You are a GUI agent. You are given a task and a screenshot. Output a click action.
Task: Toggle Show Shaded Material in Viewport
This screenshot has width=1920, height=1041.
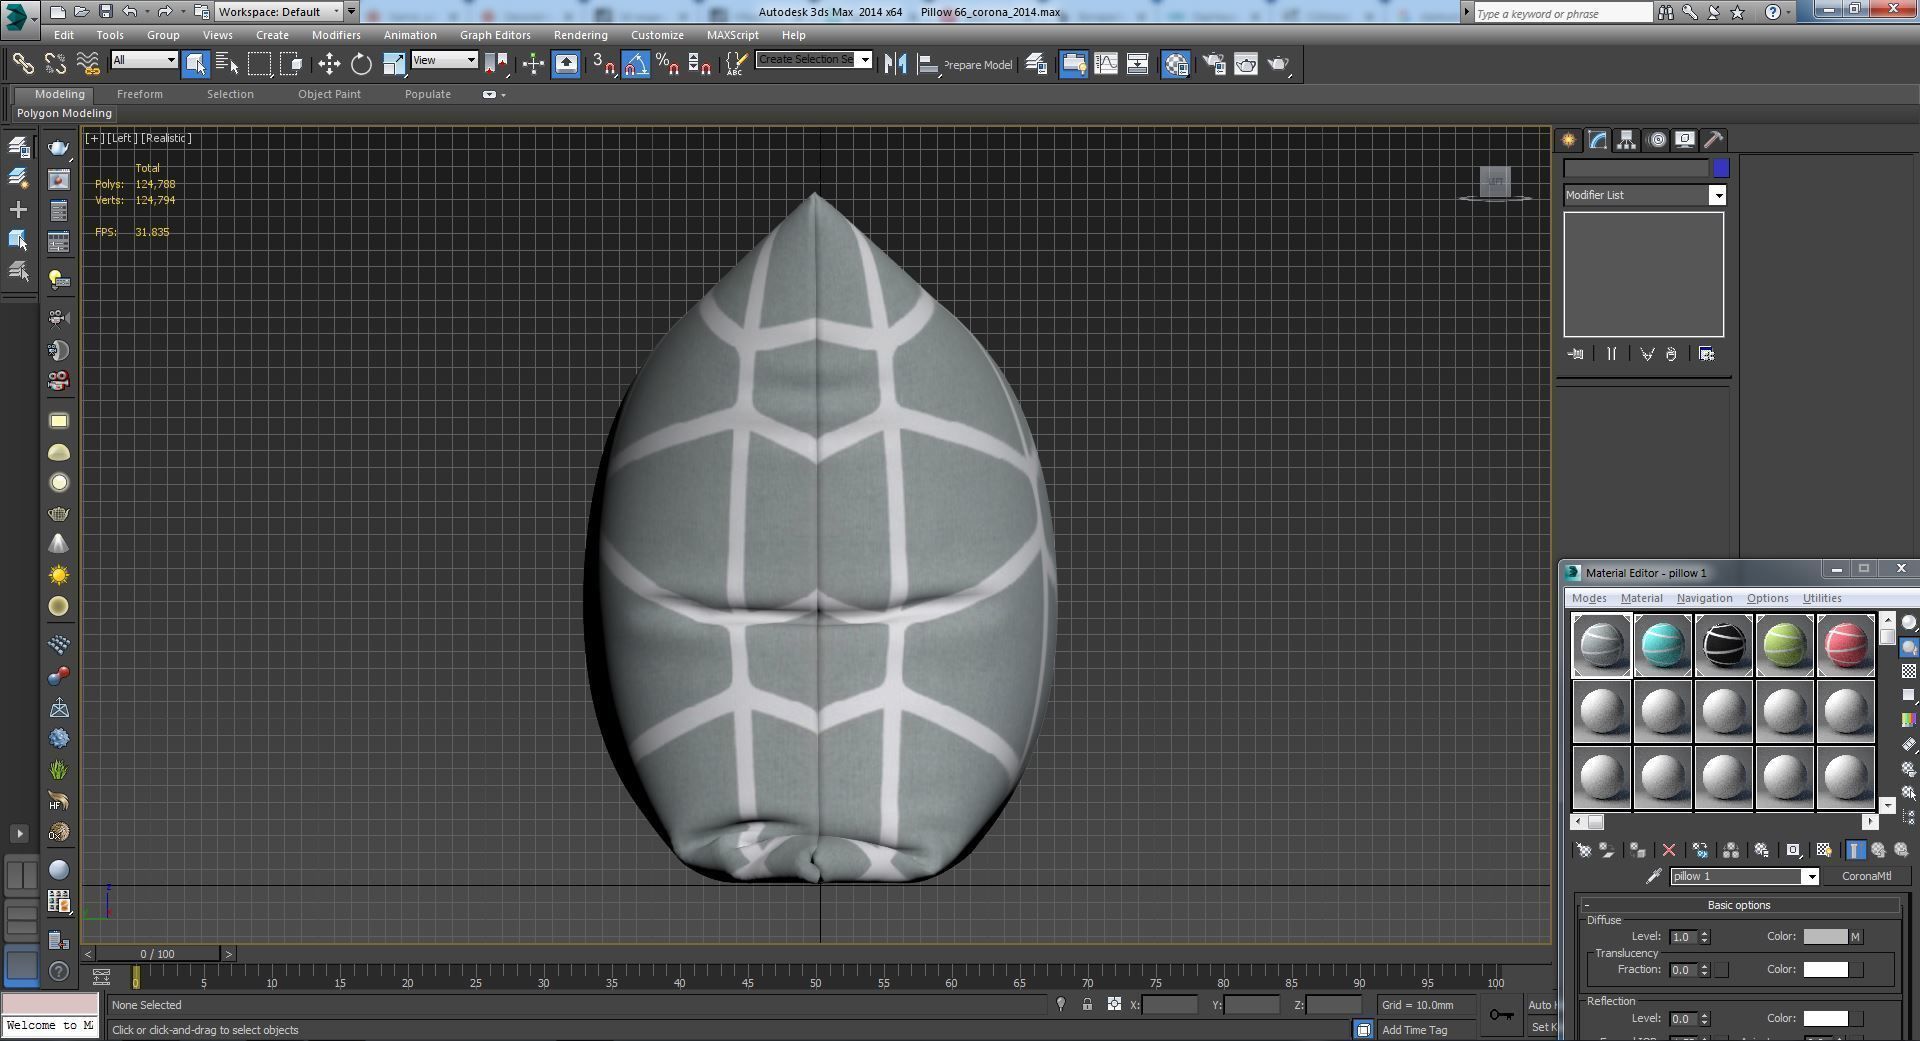(1824, 850)
